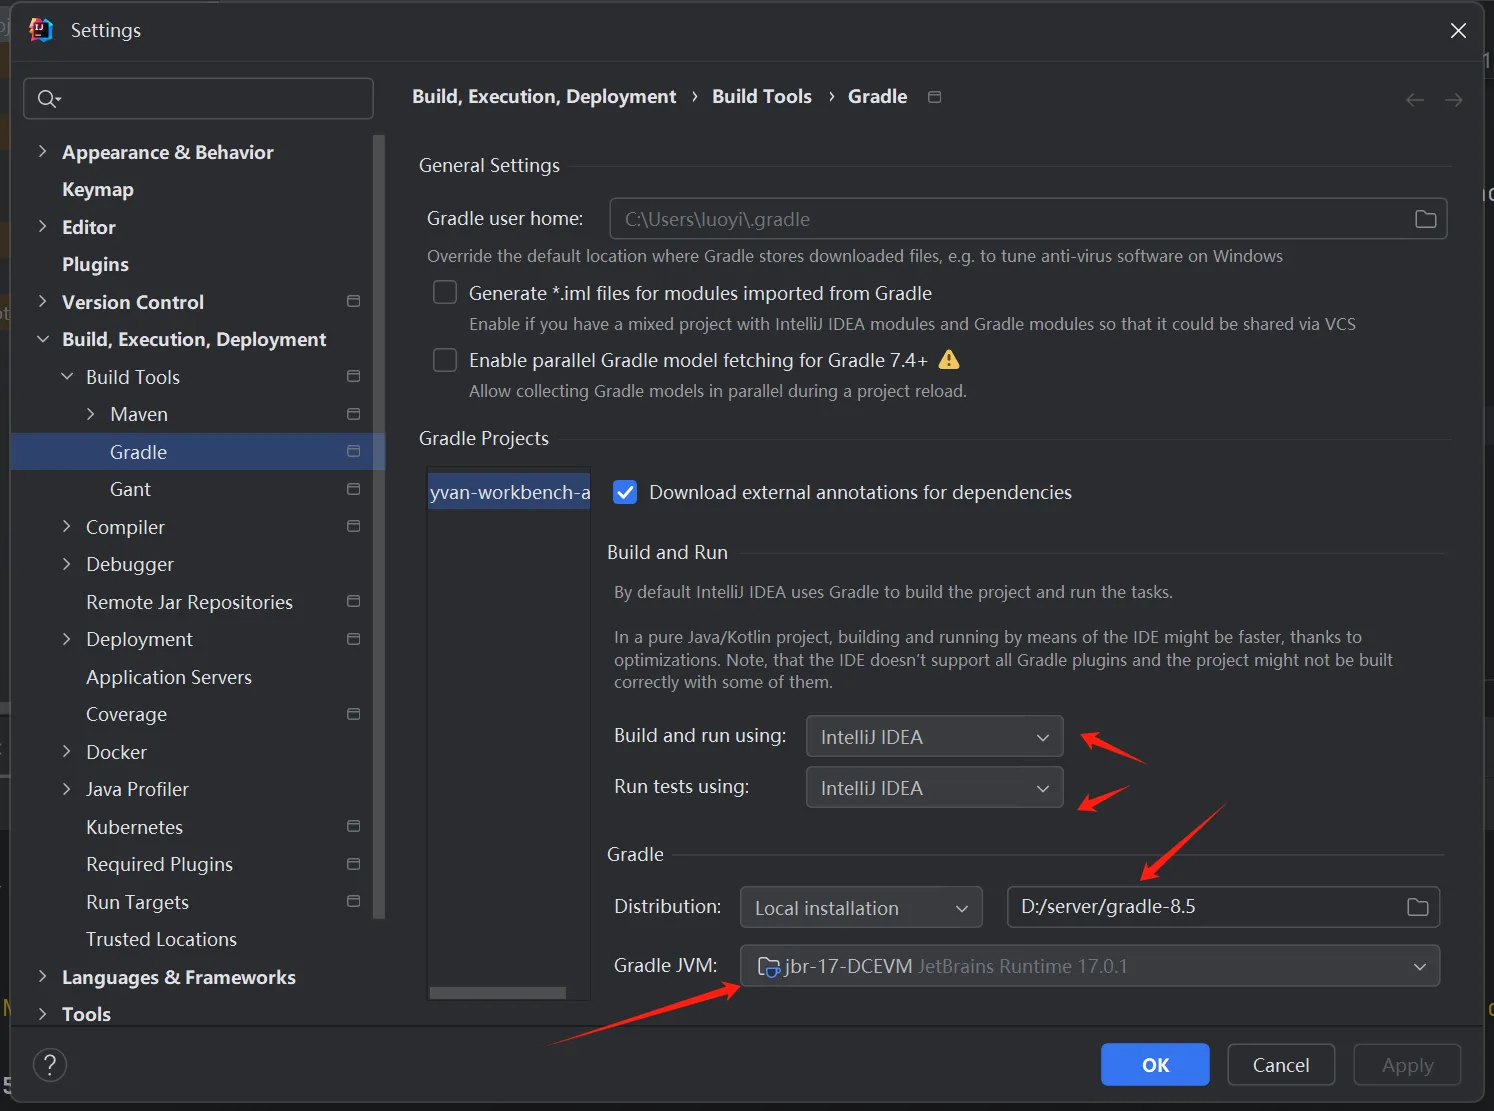Click the folder icon in Gradle user home

click(1425, 219)
